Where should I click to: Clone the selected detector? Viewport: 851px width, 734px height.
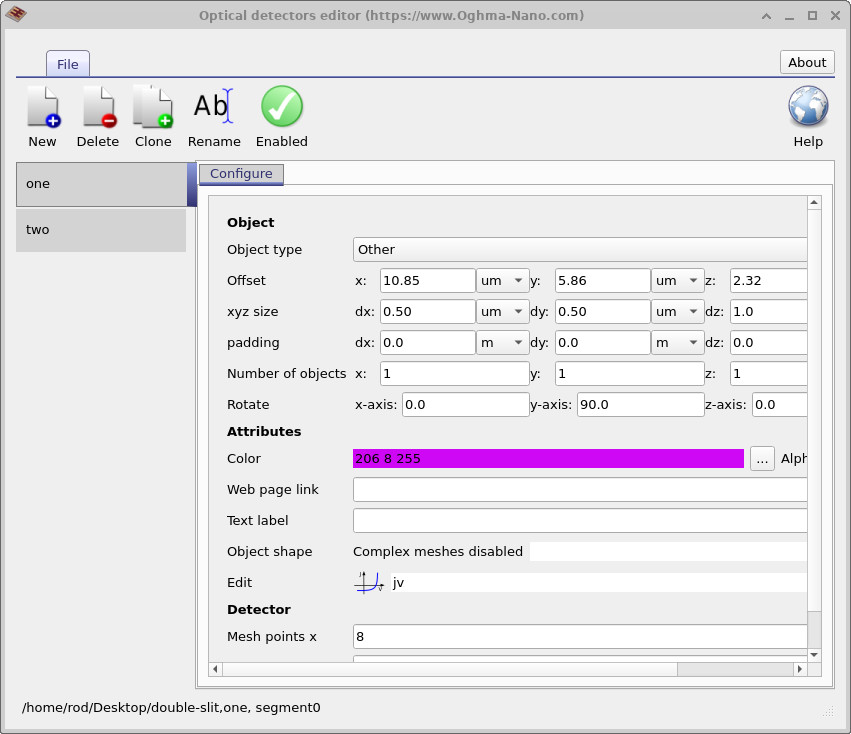[x=153, y=107]
